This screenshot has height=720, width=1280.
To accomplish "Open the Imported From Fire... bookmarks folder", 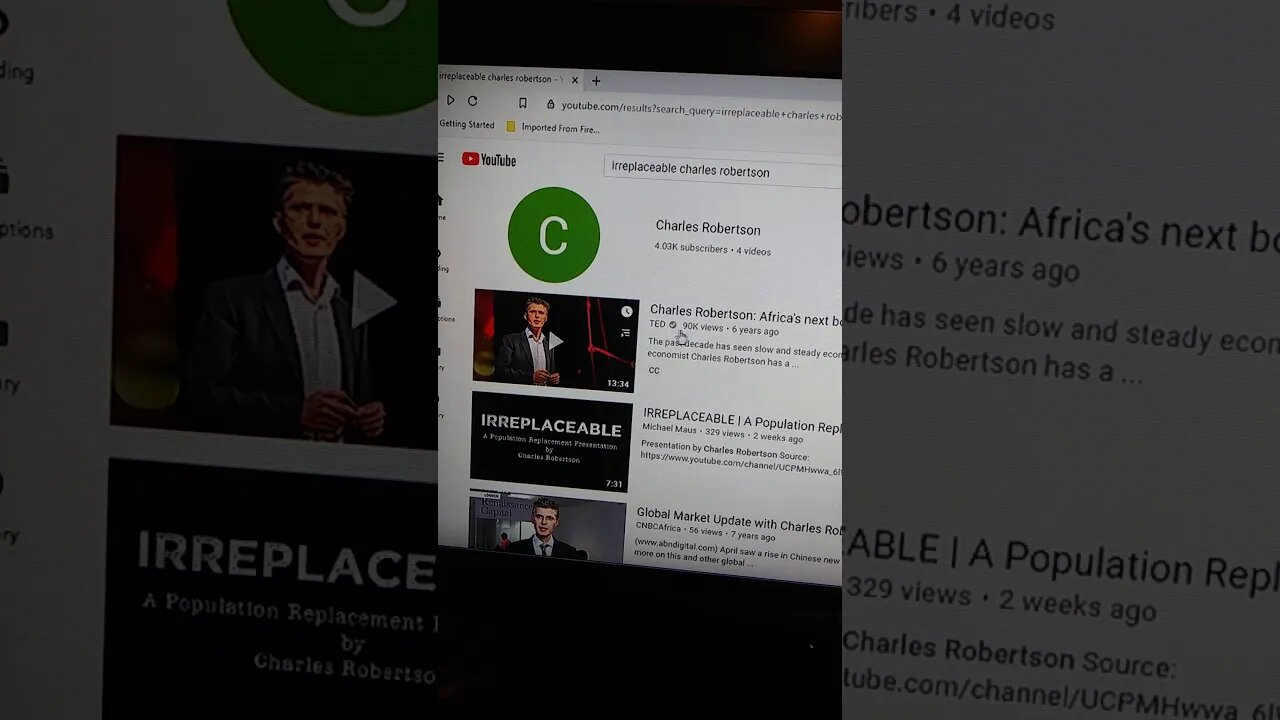I will pos(553,128).
